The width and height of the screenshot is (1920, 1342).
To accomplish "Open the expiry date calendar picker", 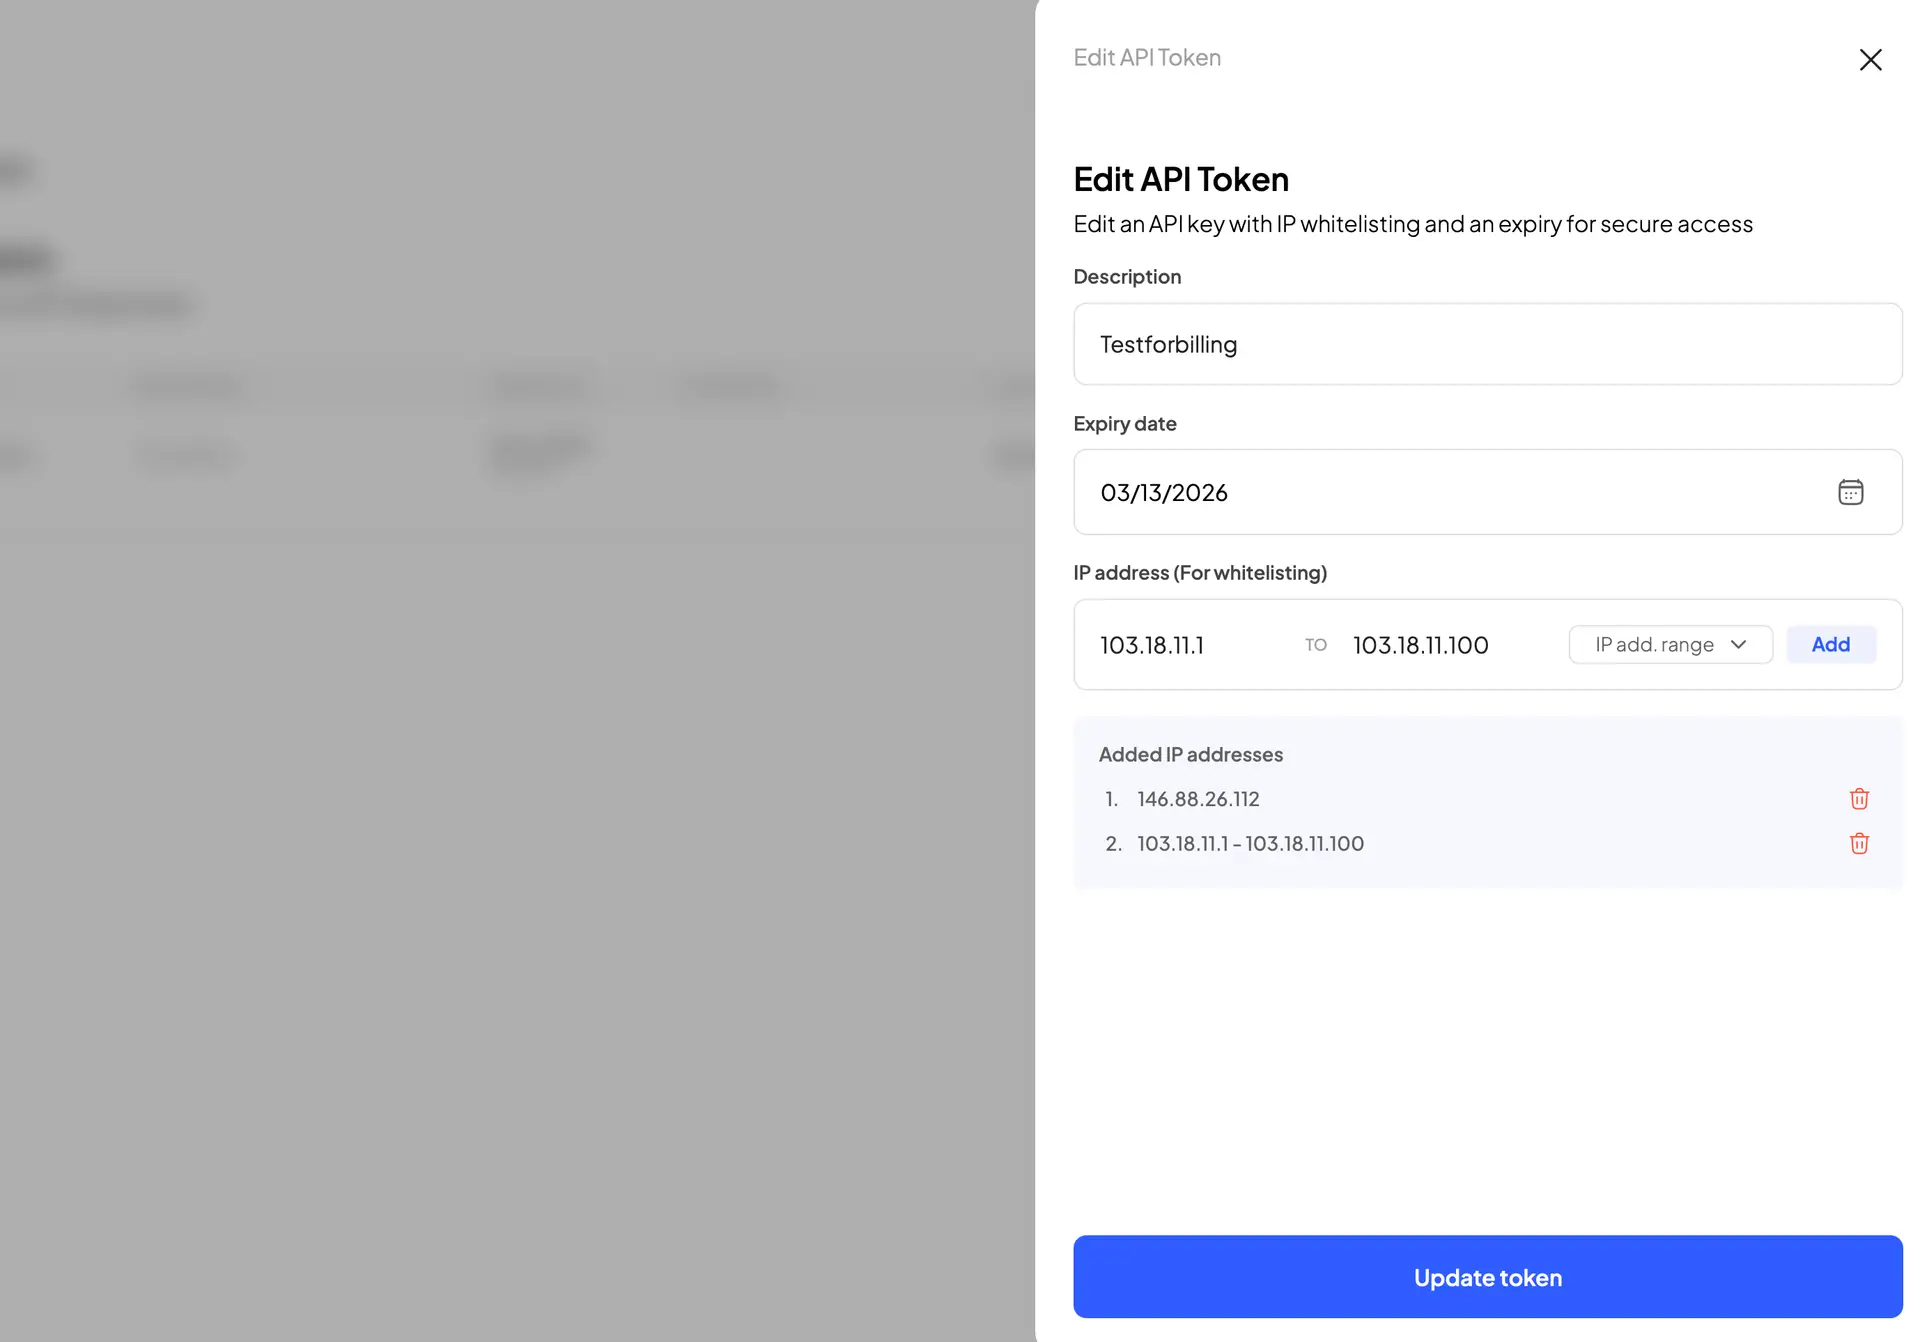I will 1851,491.
